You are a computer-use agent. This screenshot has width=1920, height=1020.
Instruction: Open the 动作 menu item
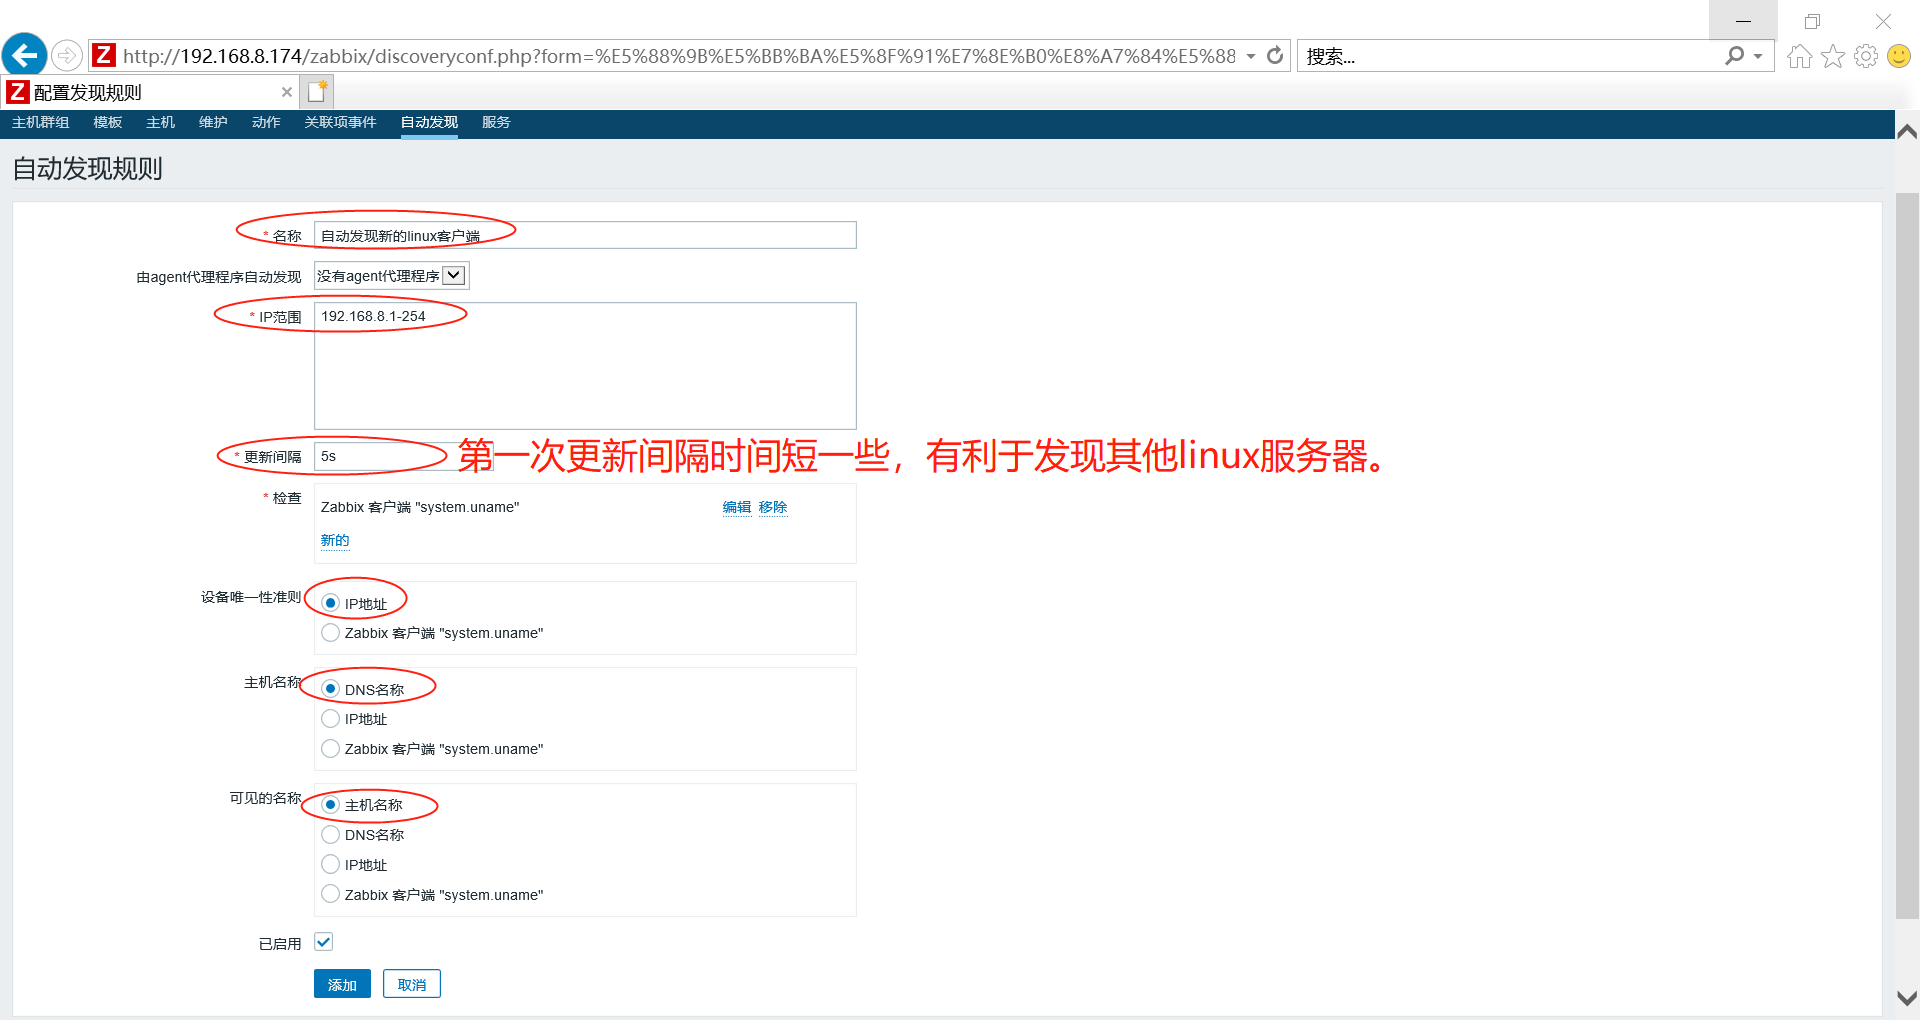(266, 122)
